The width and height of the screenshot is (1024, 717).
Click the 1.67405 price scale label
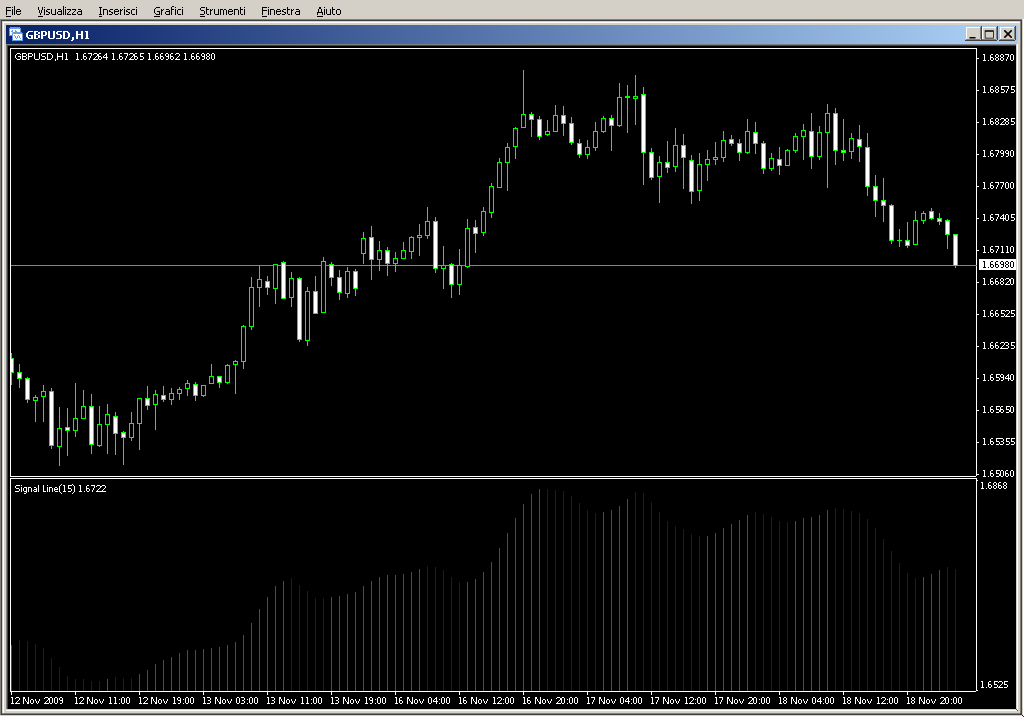pos(999,217)
